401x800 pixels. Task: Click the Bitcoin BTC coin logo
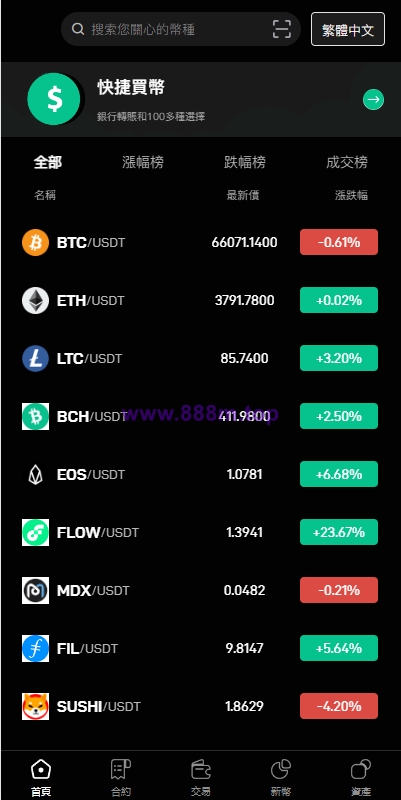click(35, 242)
